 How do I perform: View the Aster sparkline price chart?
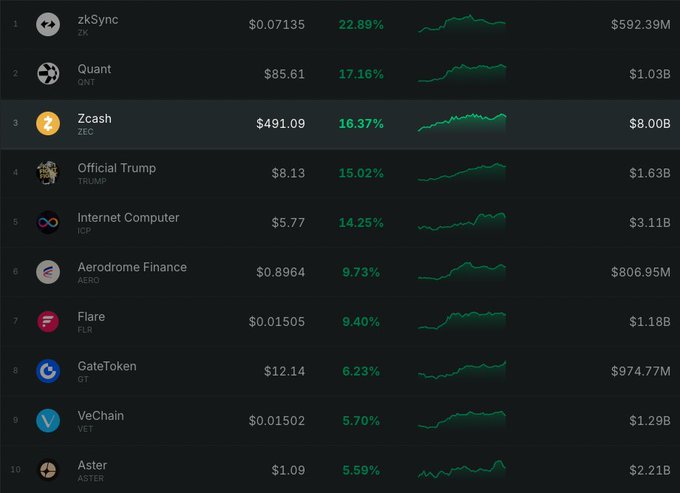(462, 469)
